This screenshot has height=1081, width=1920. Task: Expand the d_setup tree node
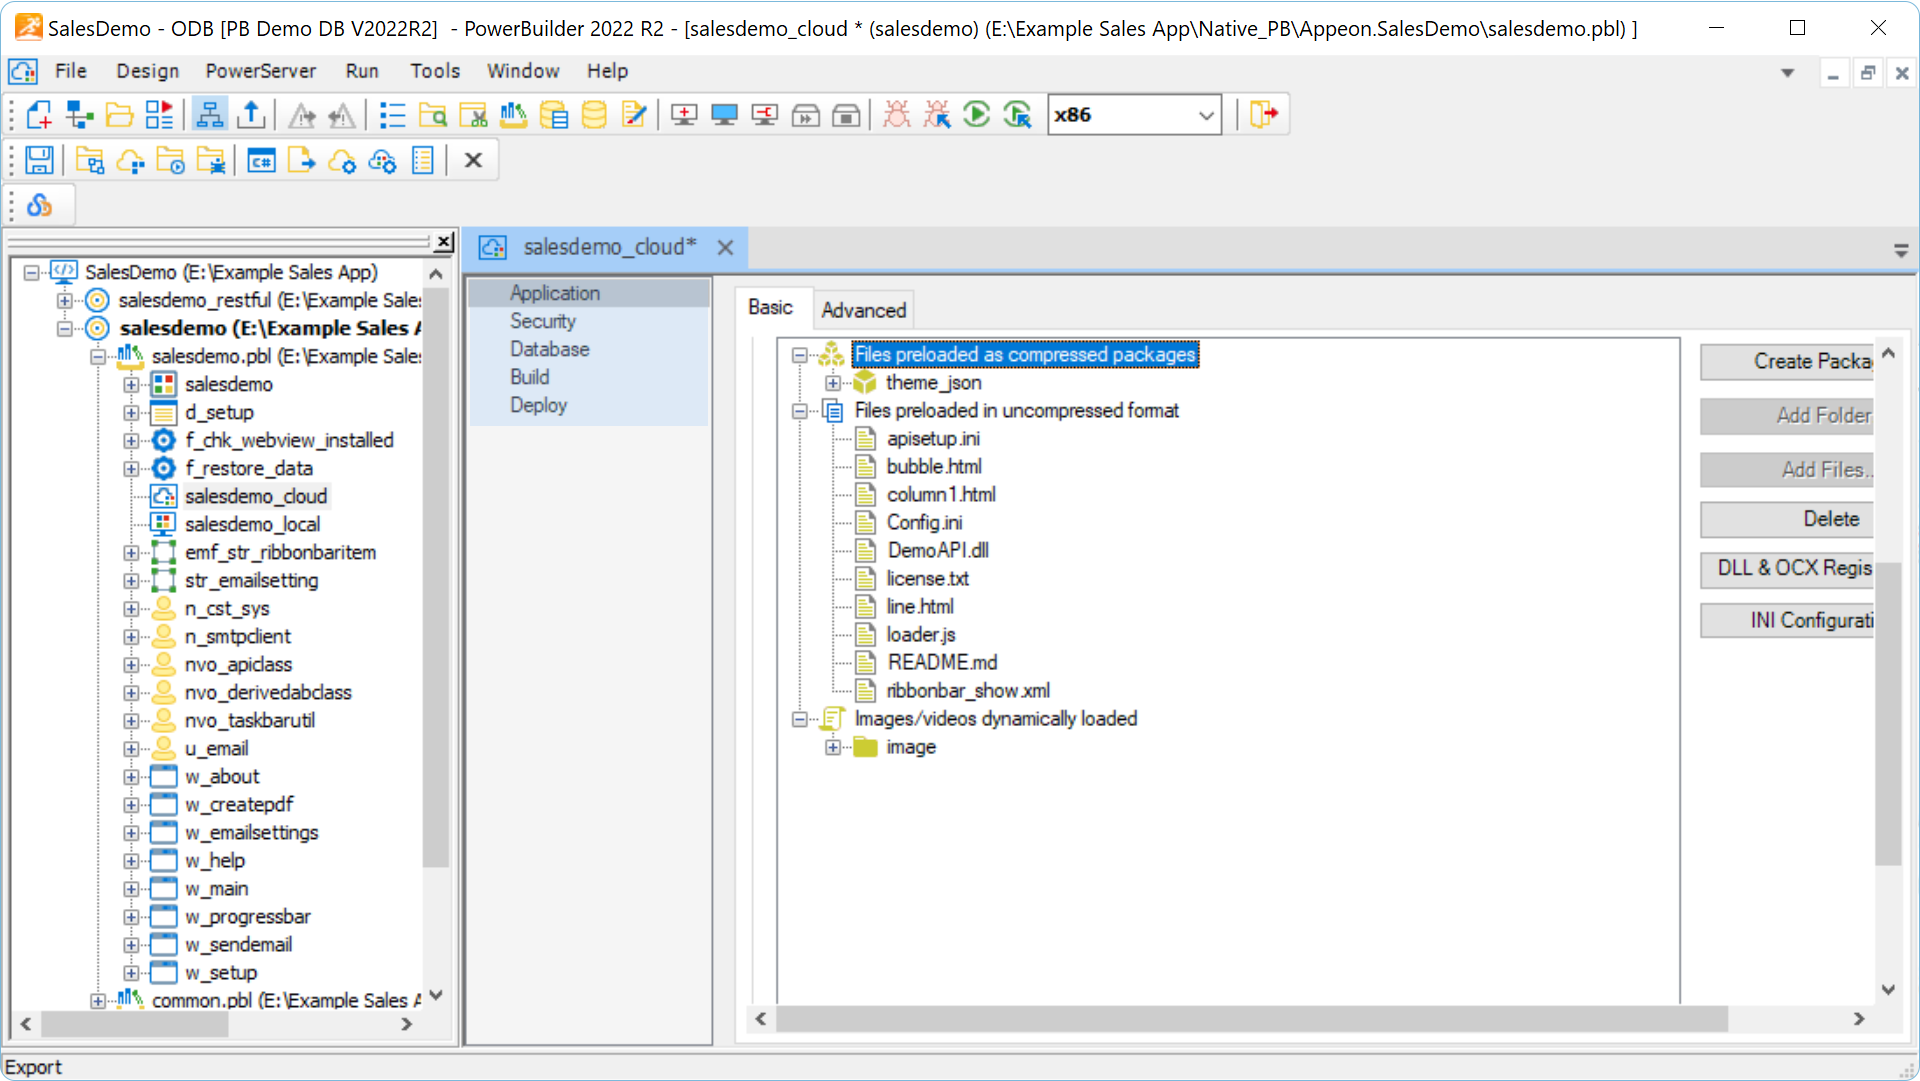tap(131, 412)
